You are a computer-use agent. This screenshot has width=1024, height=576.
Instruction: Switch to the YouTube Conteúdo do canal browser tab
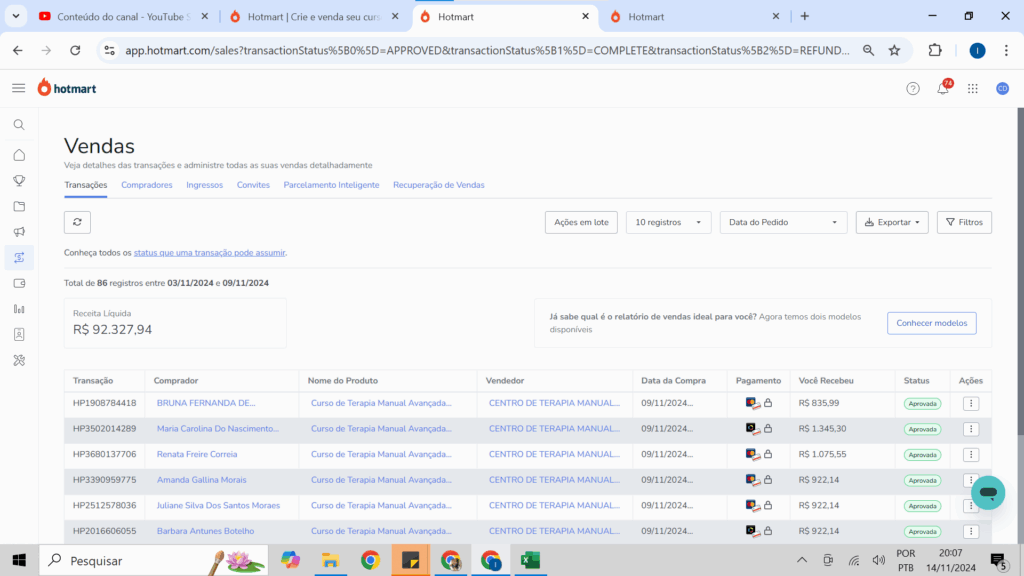(x=123, y=16)
